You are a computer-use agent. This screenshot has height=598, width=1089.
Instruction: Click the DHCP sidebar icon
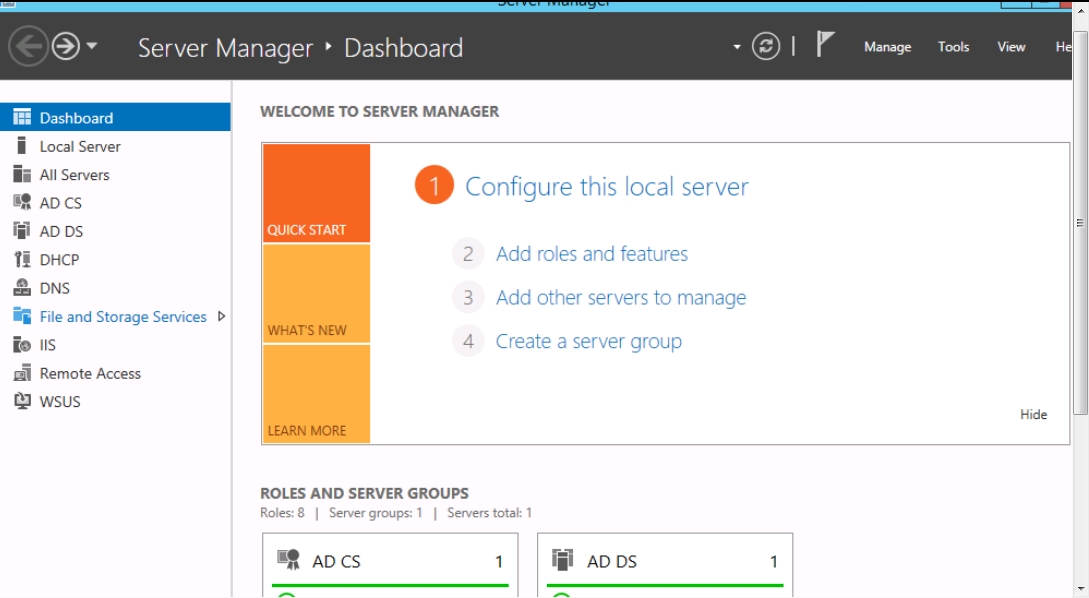point(22,259)
